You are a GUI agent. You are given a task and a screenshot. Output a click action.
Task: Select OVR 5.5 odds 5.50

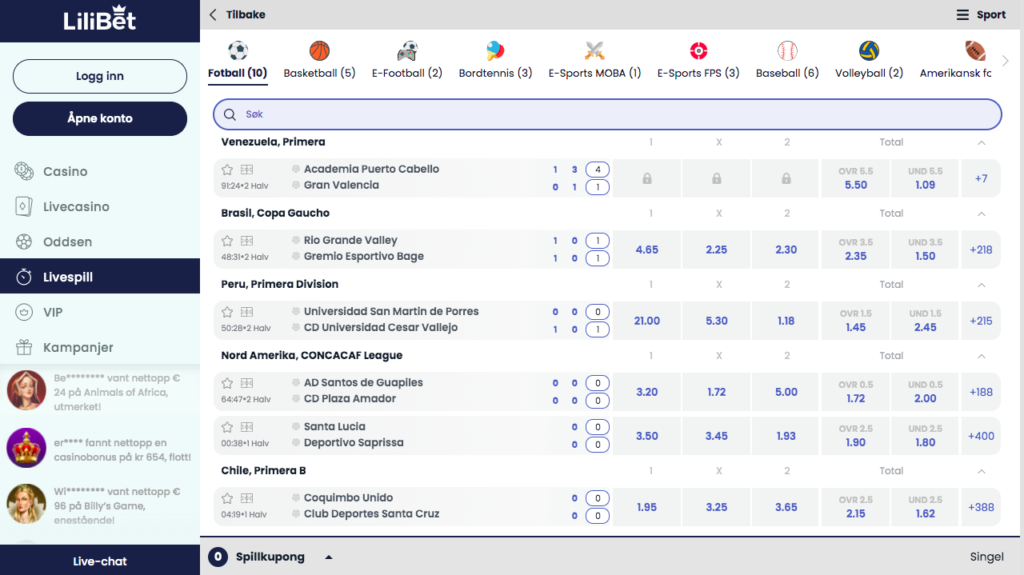pos(856,178)
